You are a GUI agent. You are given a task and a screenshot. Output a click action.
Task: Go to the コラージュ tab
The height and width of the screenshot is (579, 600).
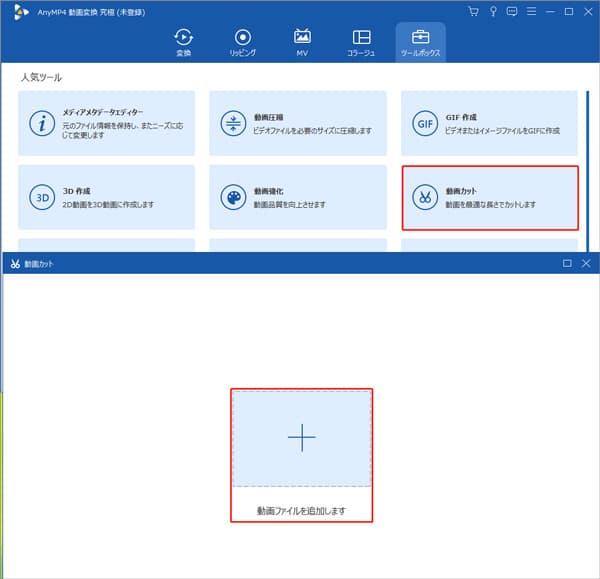click(x=361, y=42)
